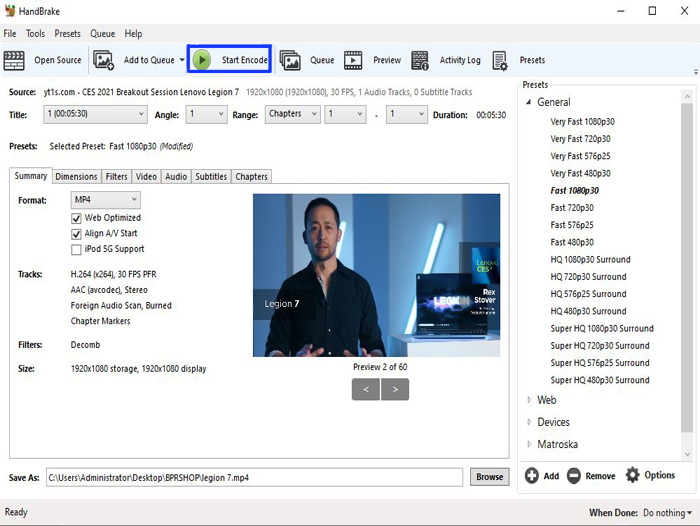Select Fast 576p25 preset
Screen dimensions: 700x526
(x=572, y=225)
